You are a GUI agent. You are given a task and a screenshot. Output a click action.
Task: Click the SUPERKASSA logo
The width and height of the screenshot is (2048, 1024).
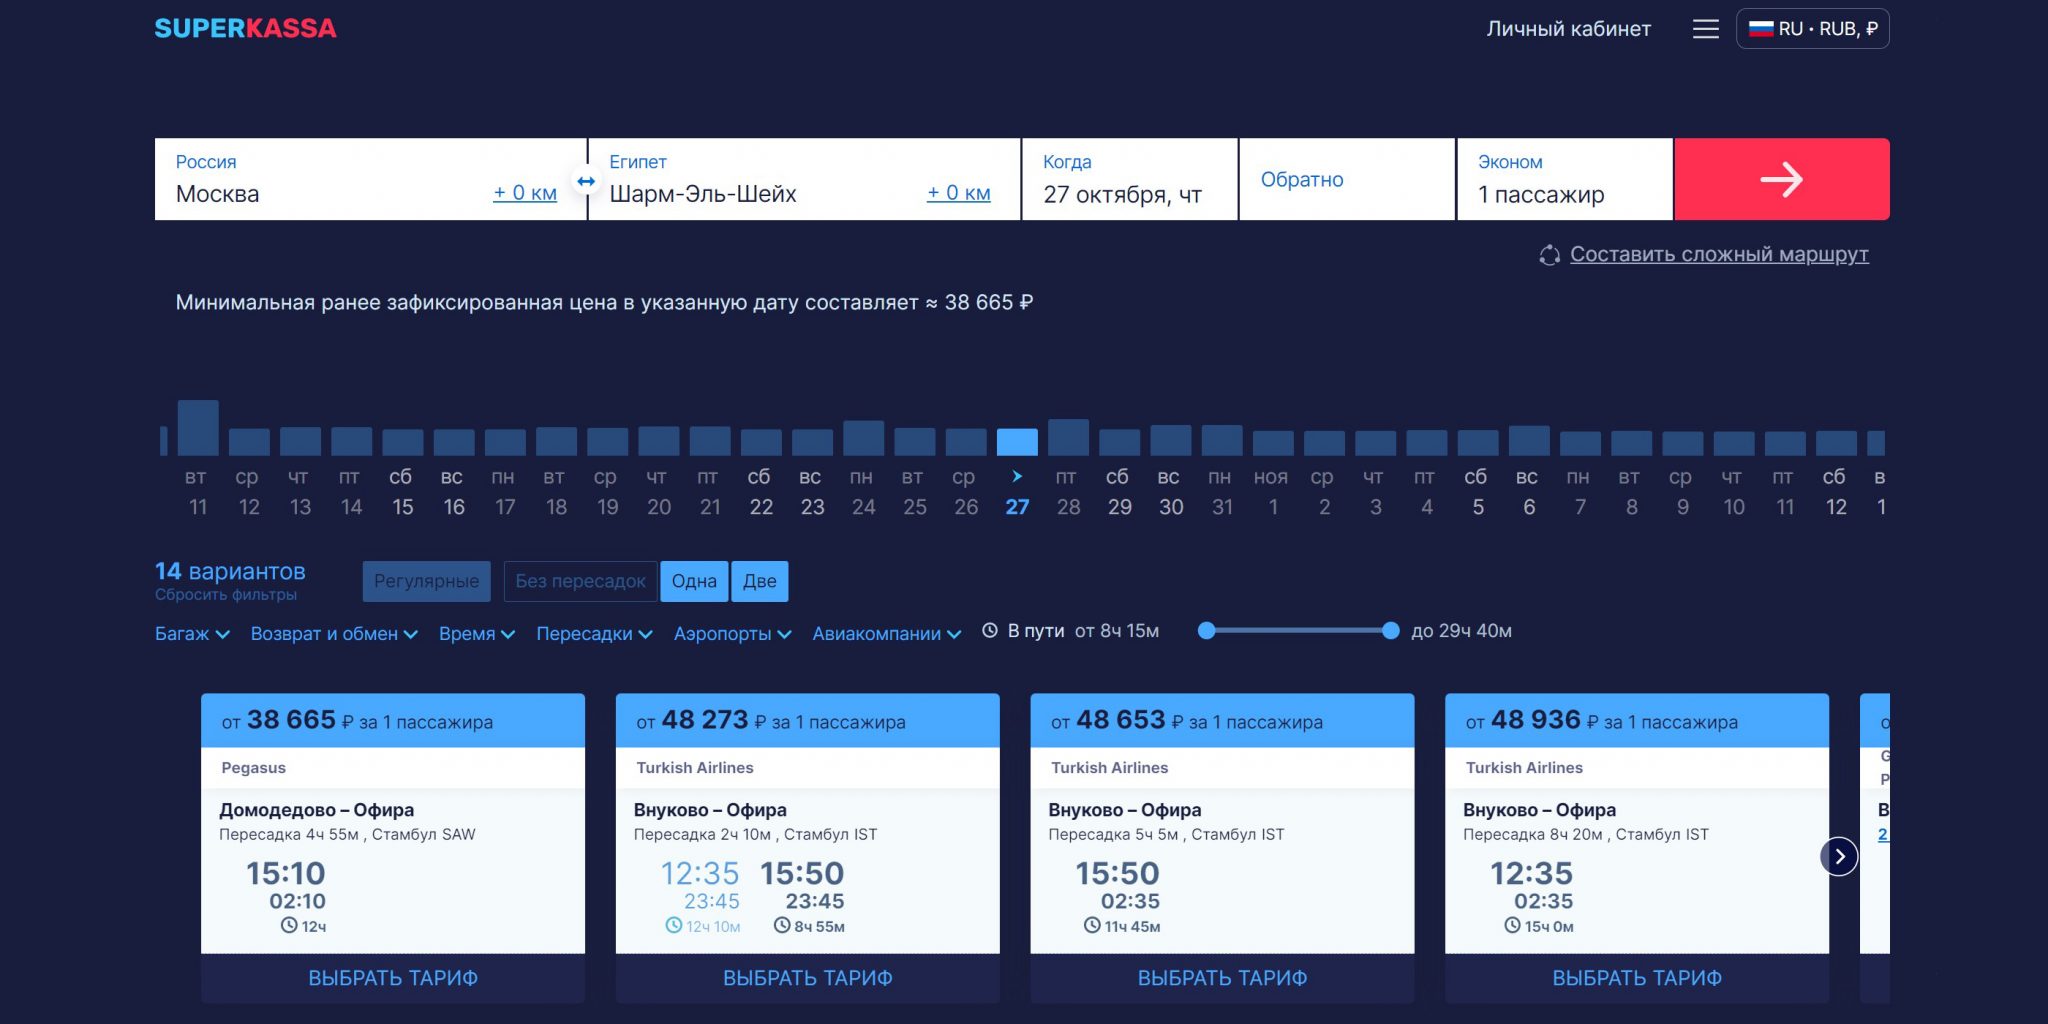pos(245,28)
